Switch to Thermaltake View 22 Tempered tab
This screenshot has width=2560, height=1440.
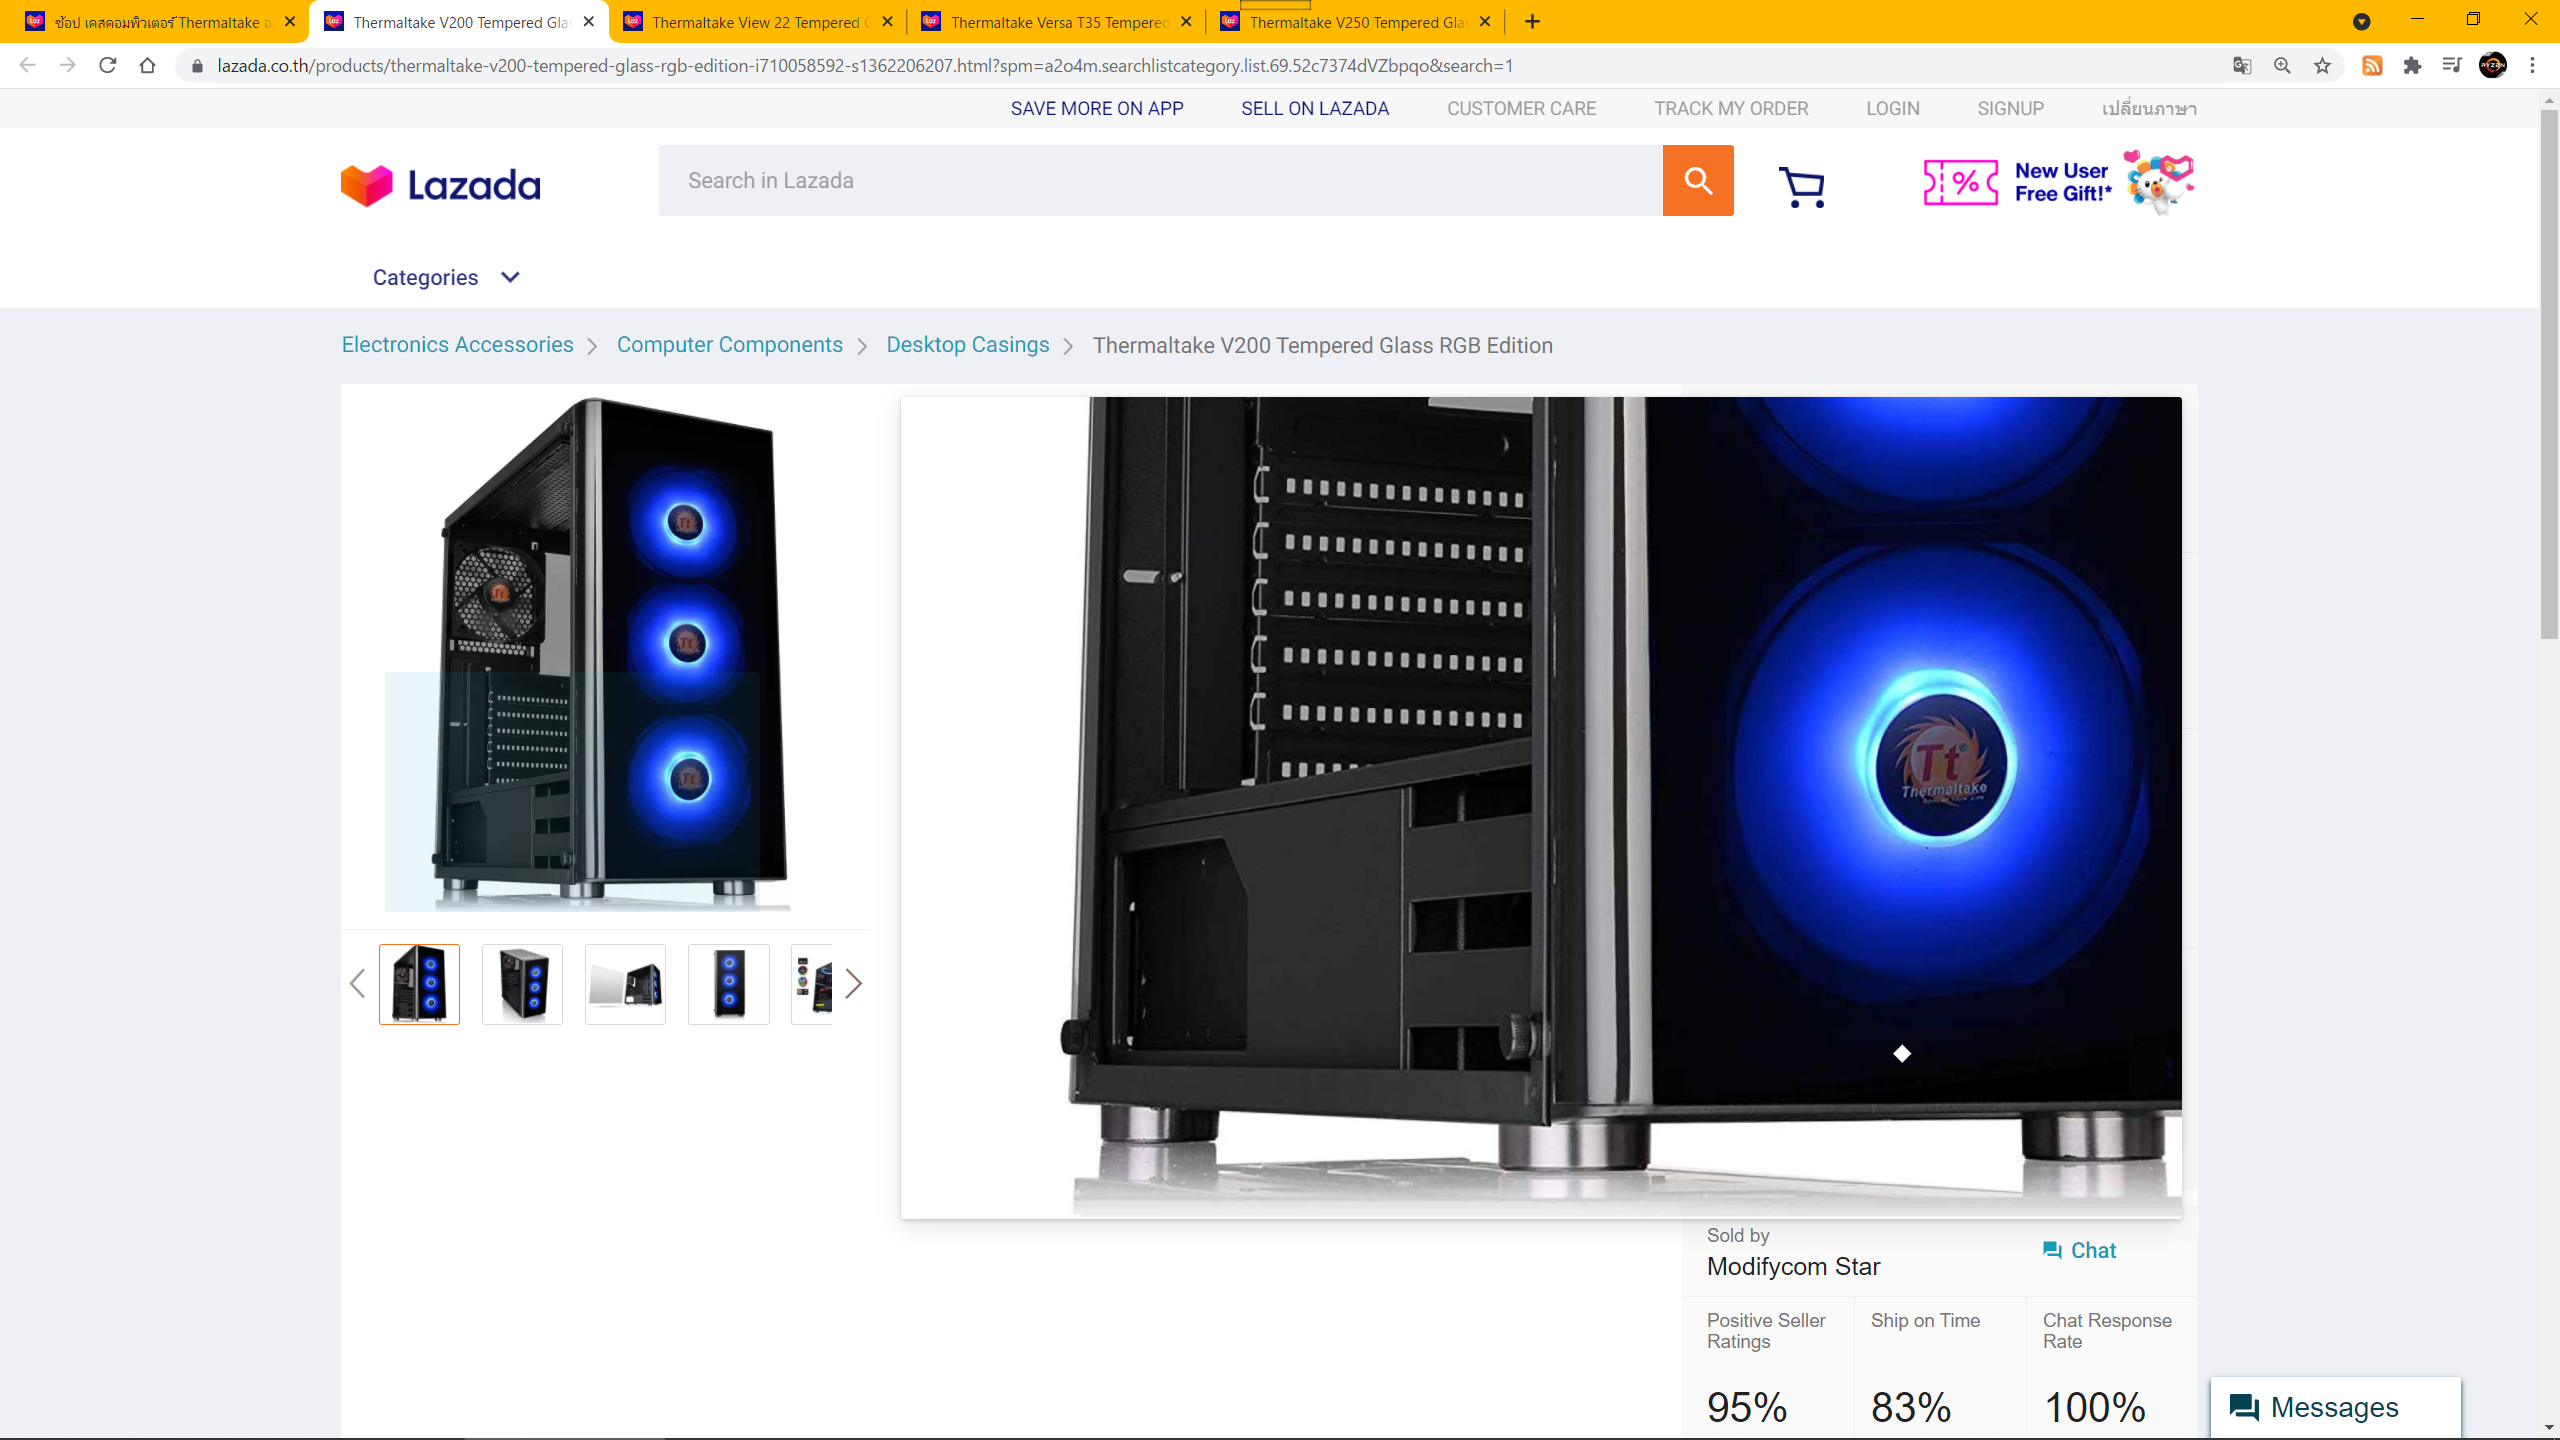[x=757, y=22]
